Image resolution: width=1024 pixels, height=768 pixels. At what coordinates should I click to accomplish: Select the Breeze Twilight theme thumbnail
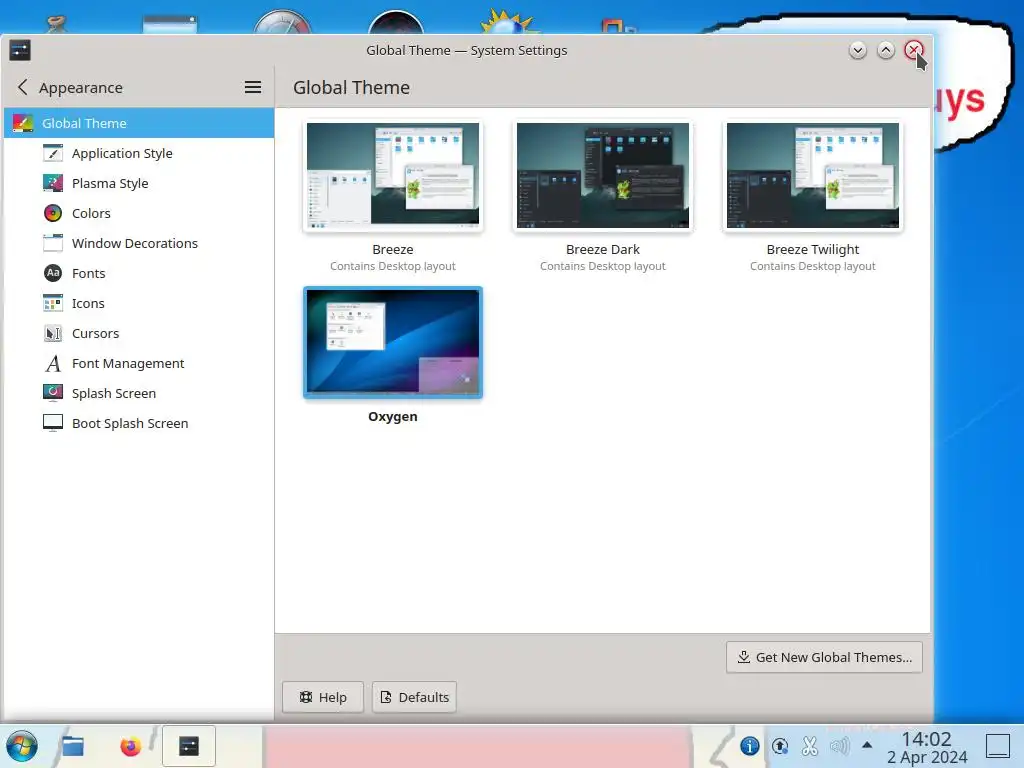coord(812,175)
